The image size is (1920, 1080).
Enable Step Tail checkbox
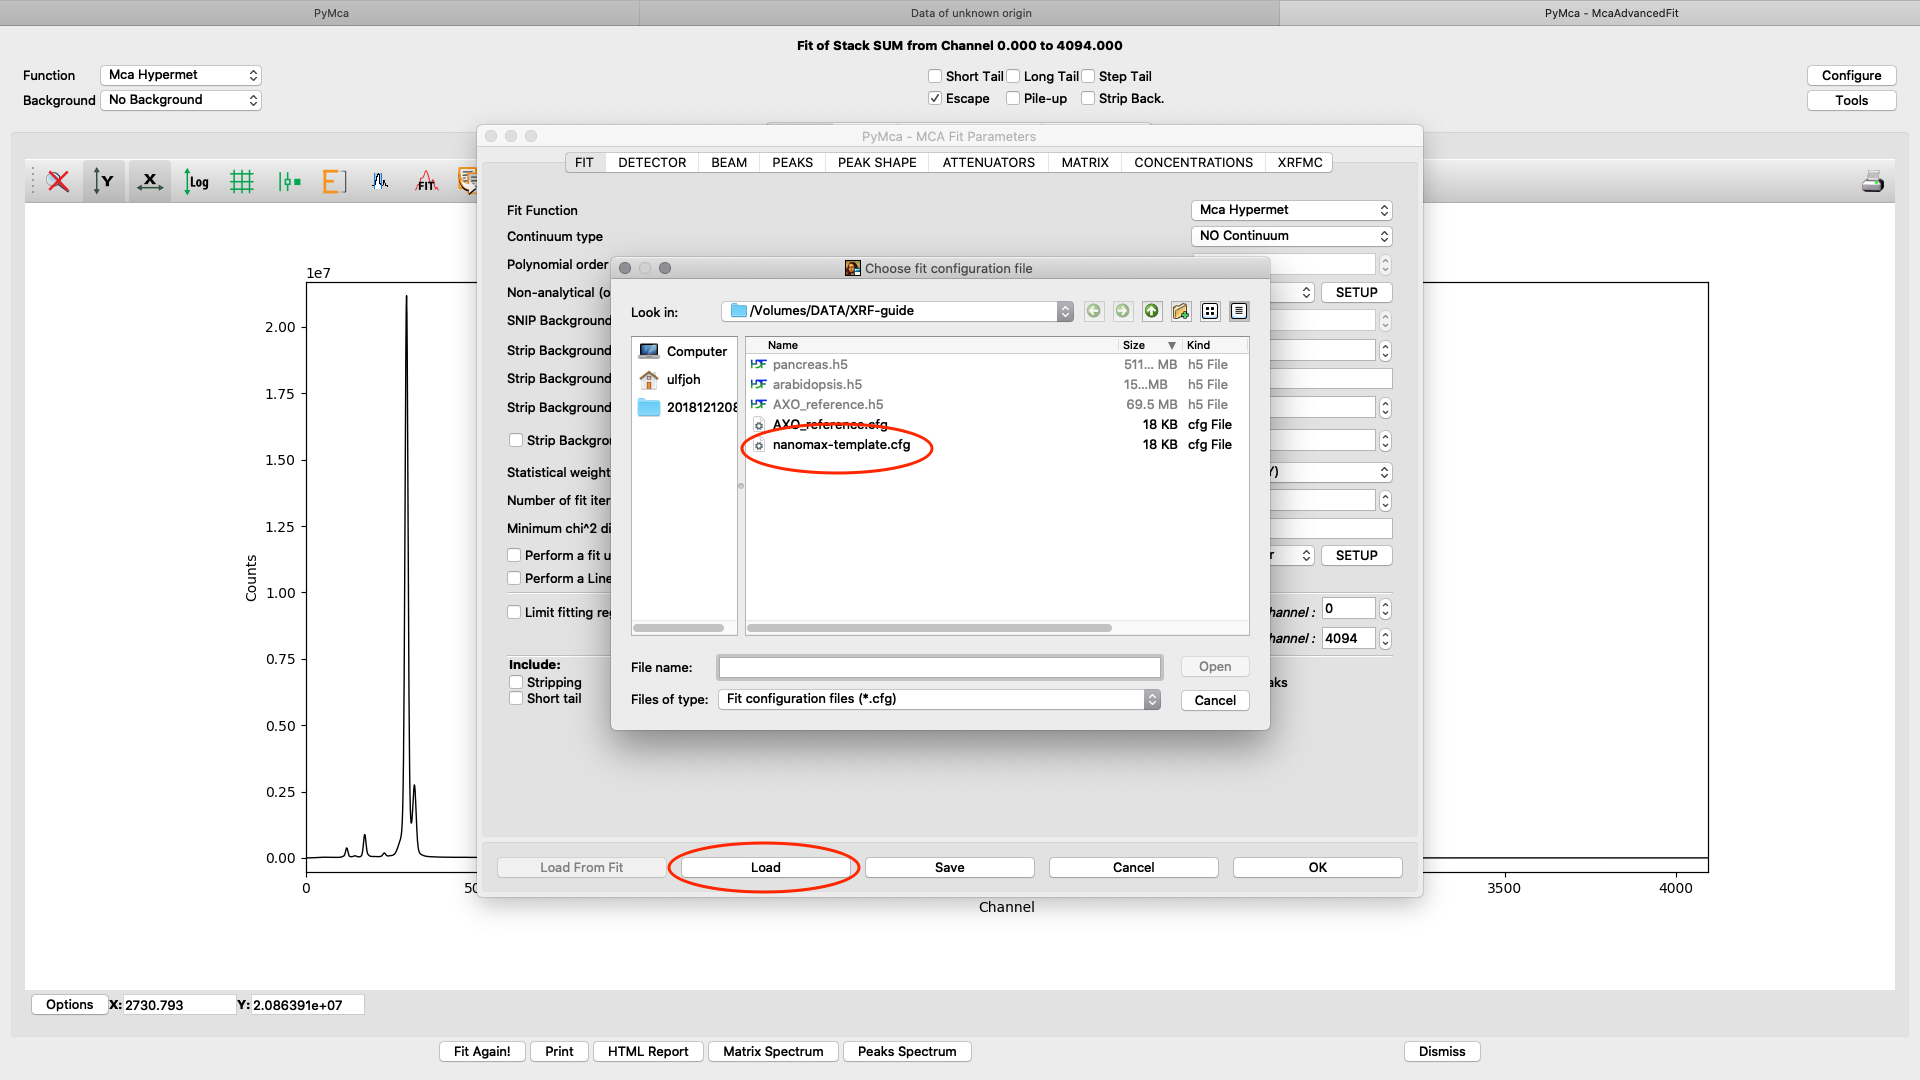click(1088, 76)
